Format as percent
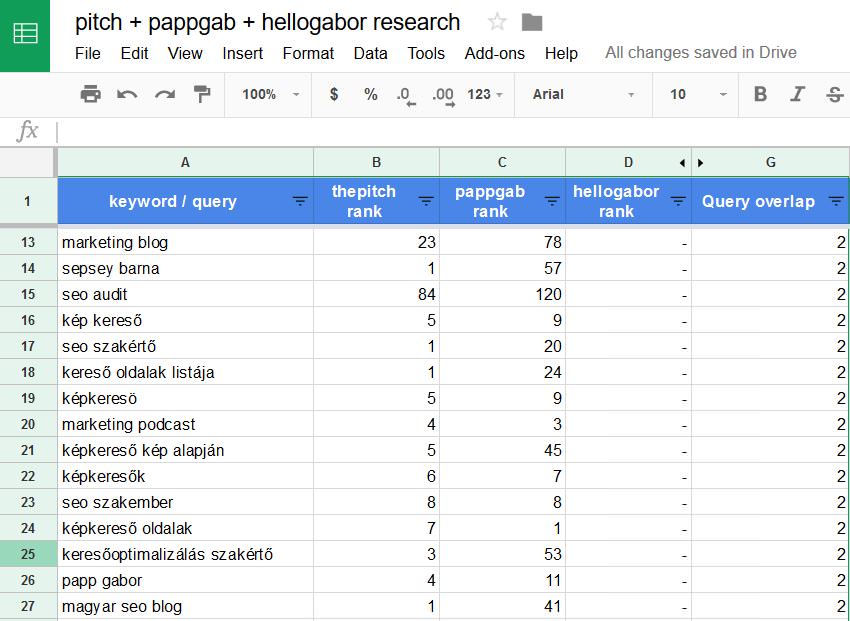Image resolution: width=850 pixels, height=621 pixels. click(371, 94)
